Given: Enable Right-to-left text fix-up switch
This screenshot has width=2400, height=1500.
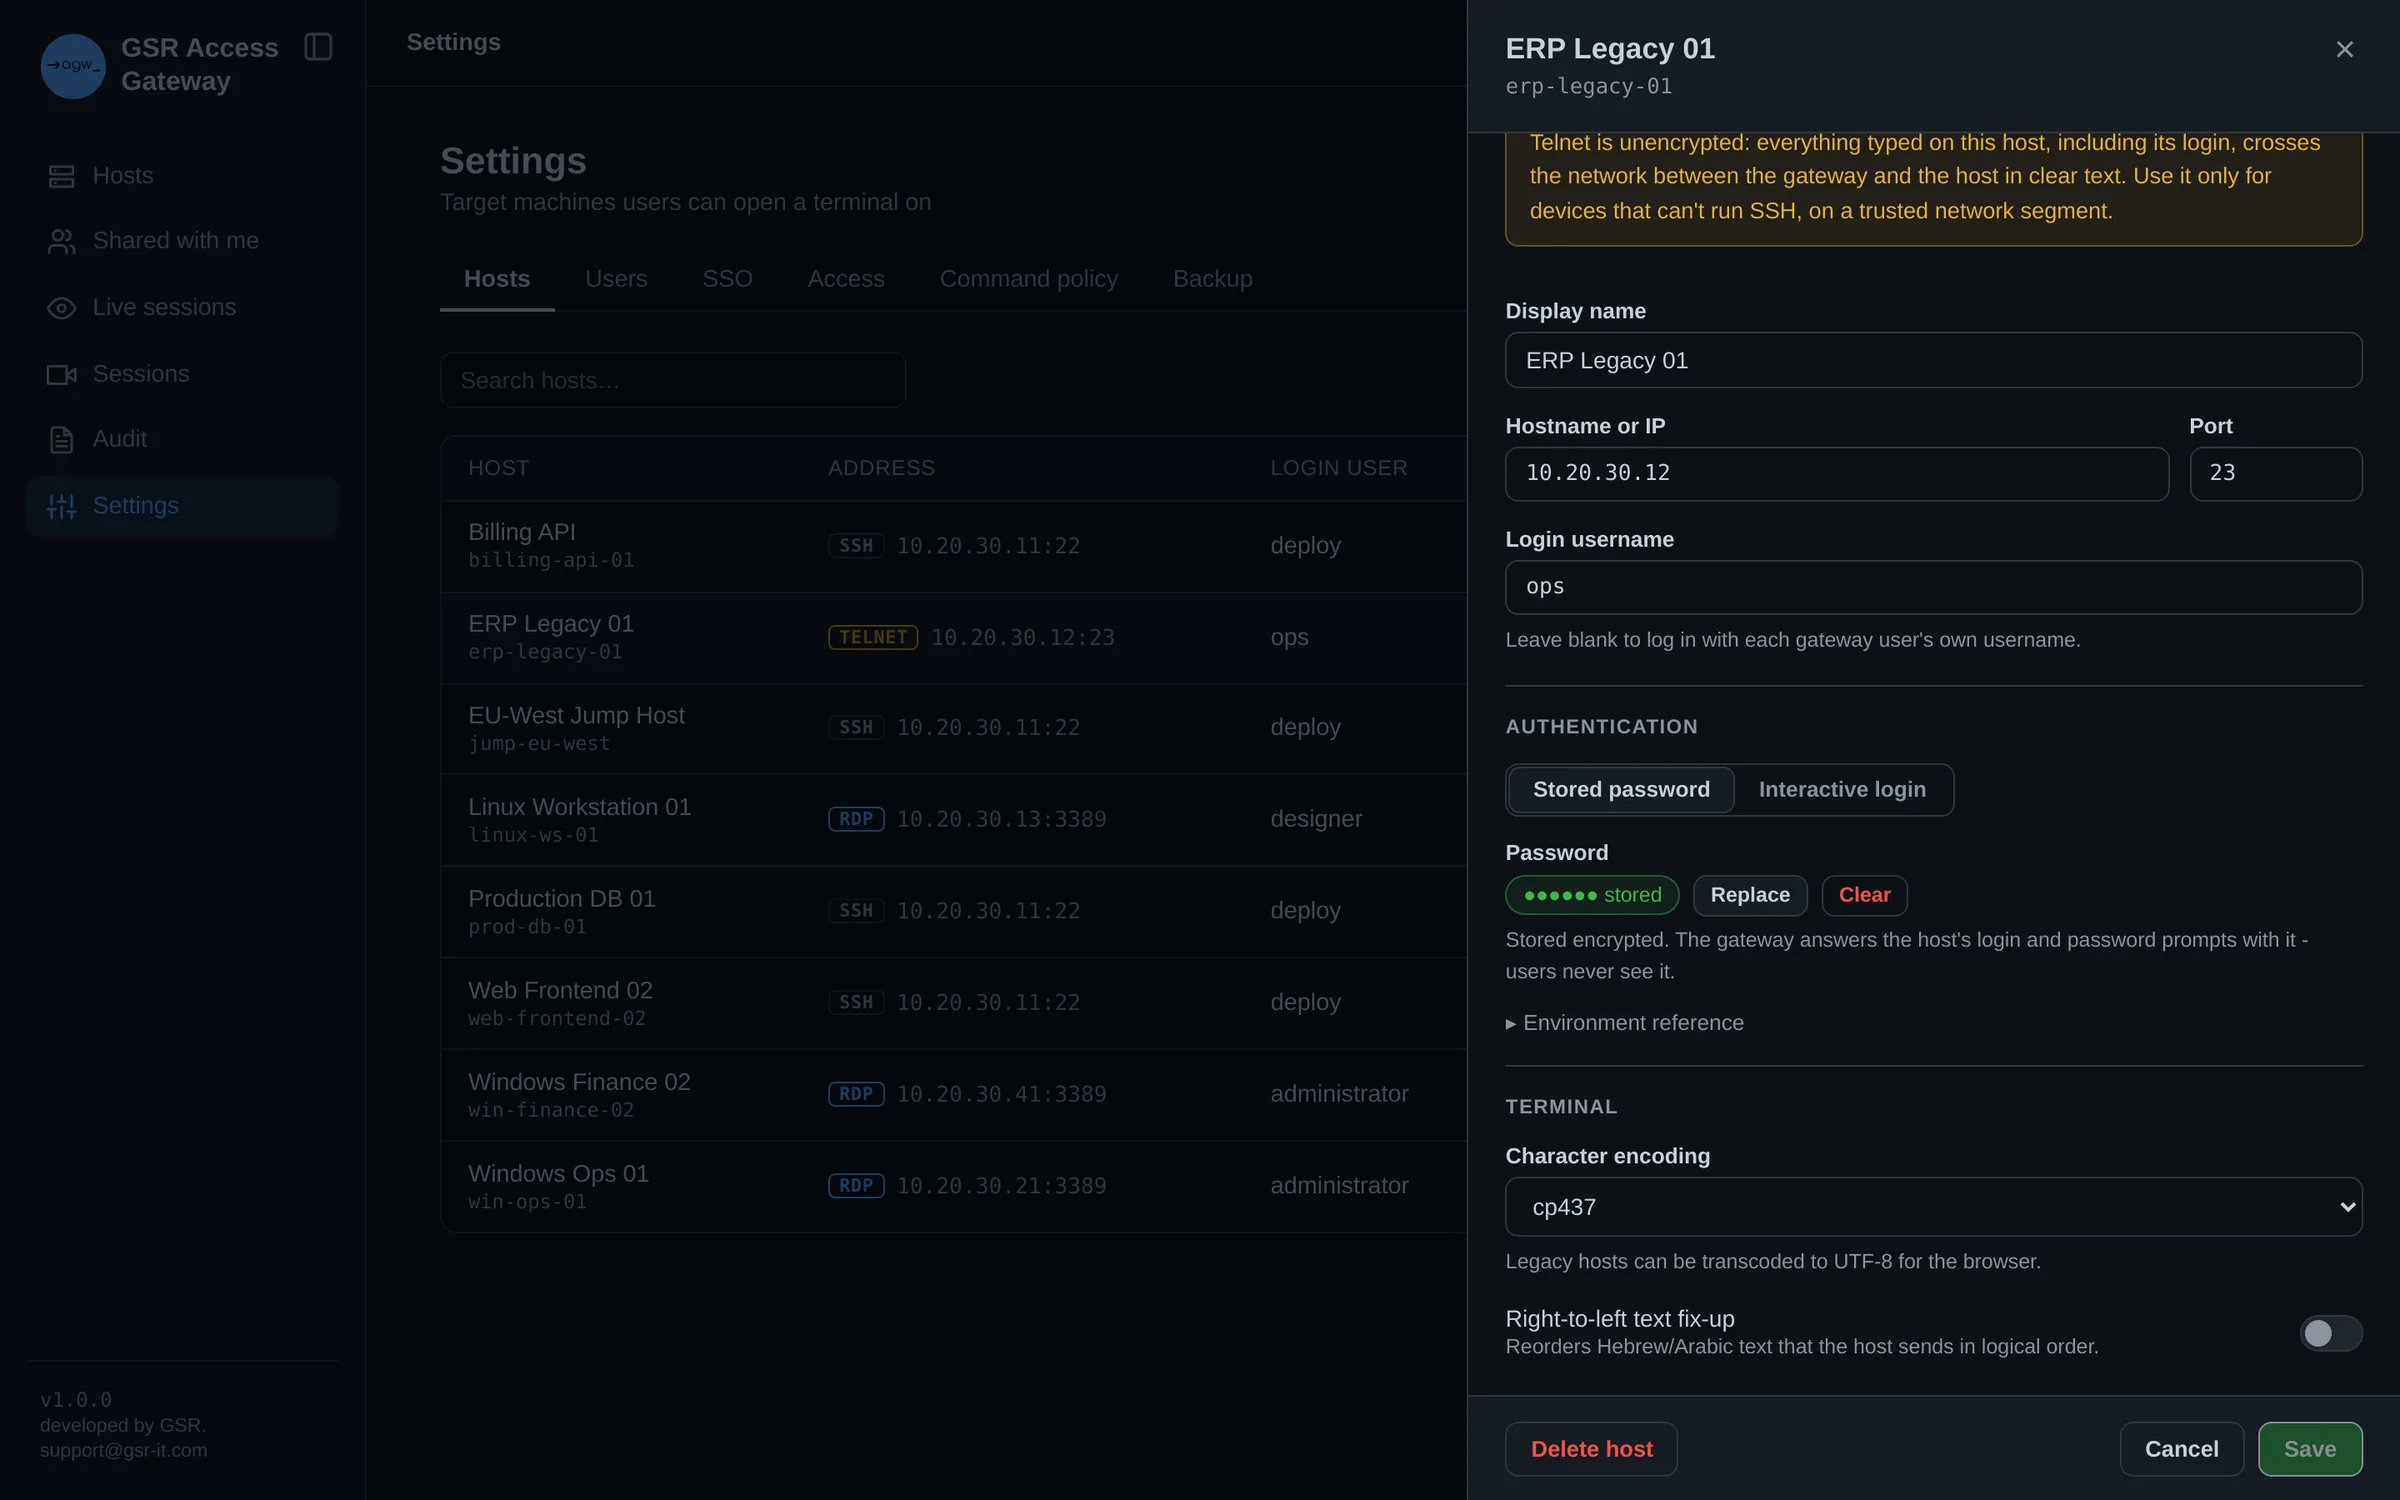Looking at the screenshot, I should tap(2330, 1333).
